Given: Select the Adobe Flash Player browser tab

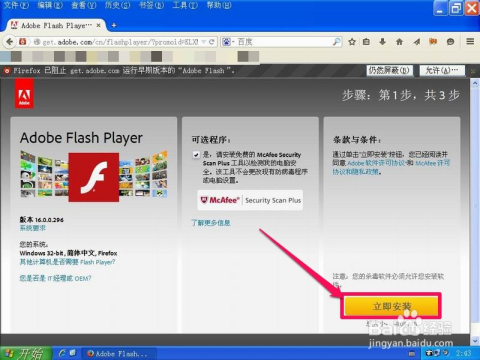Looking at the screenshot, I should tap(56, 25).
